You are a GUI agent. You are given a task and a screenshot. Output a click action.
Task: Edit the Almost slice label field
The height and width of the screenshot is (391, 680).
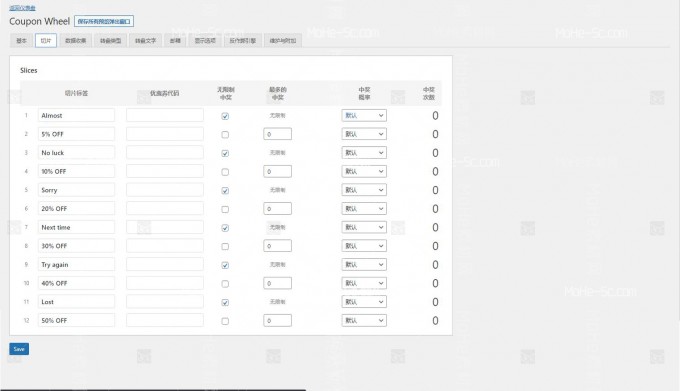[x=76, y=115]
